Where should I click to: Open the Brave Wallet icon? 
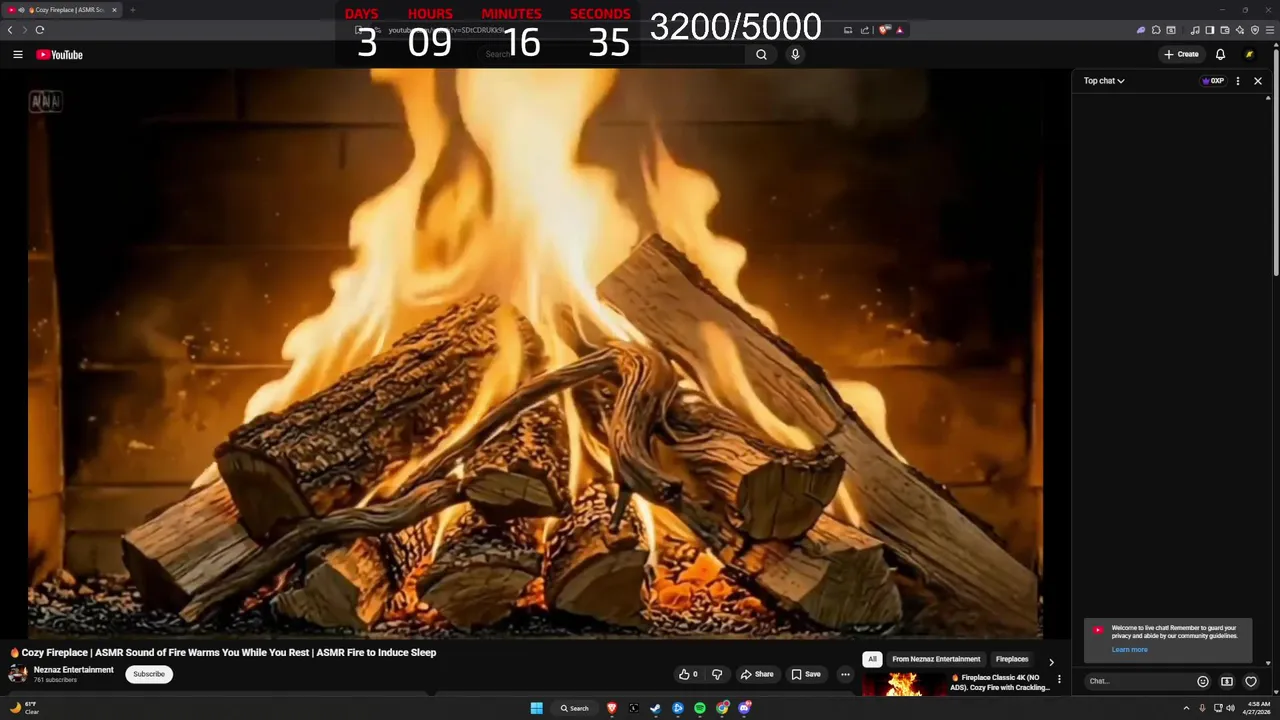tap(1225, 30)
